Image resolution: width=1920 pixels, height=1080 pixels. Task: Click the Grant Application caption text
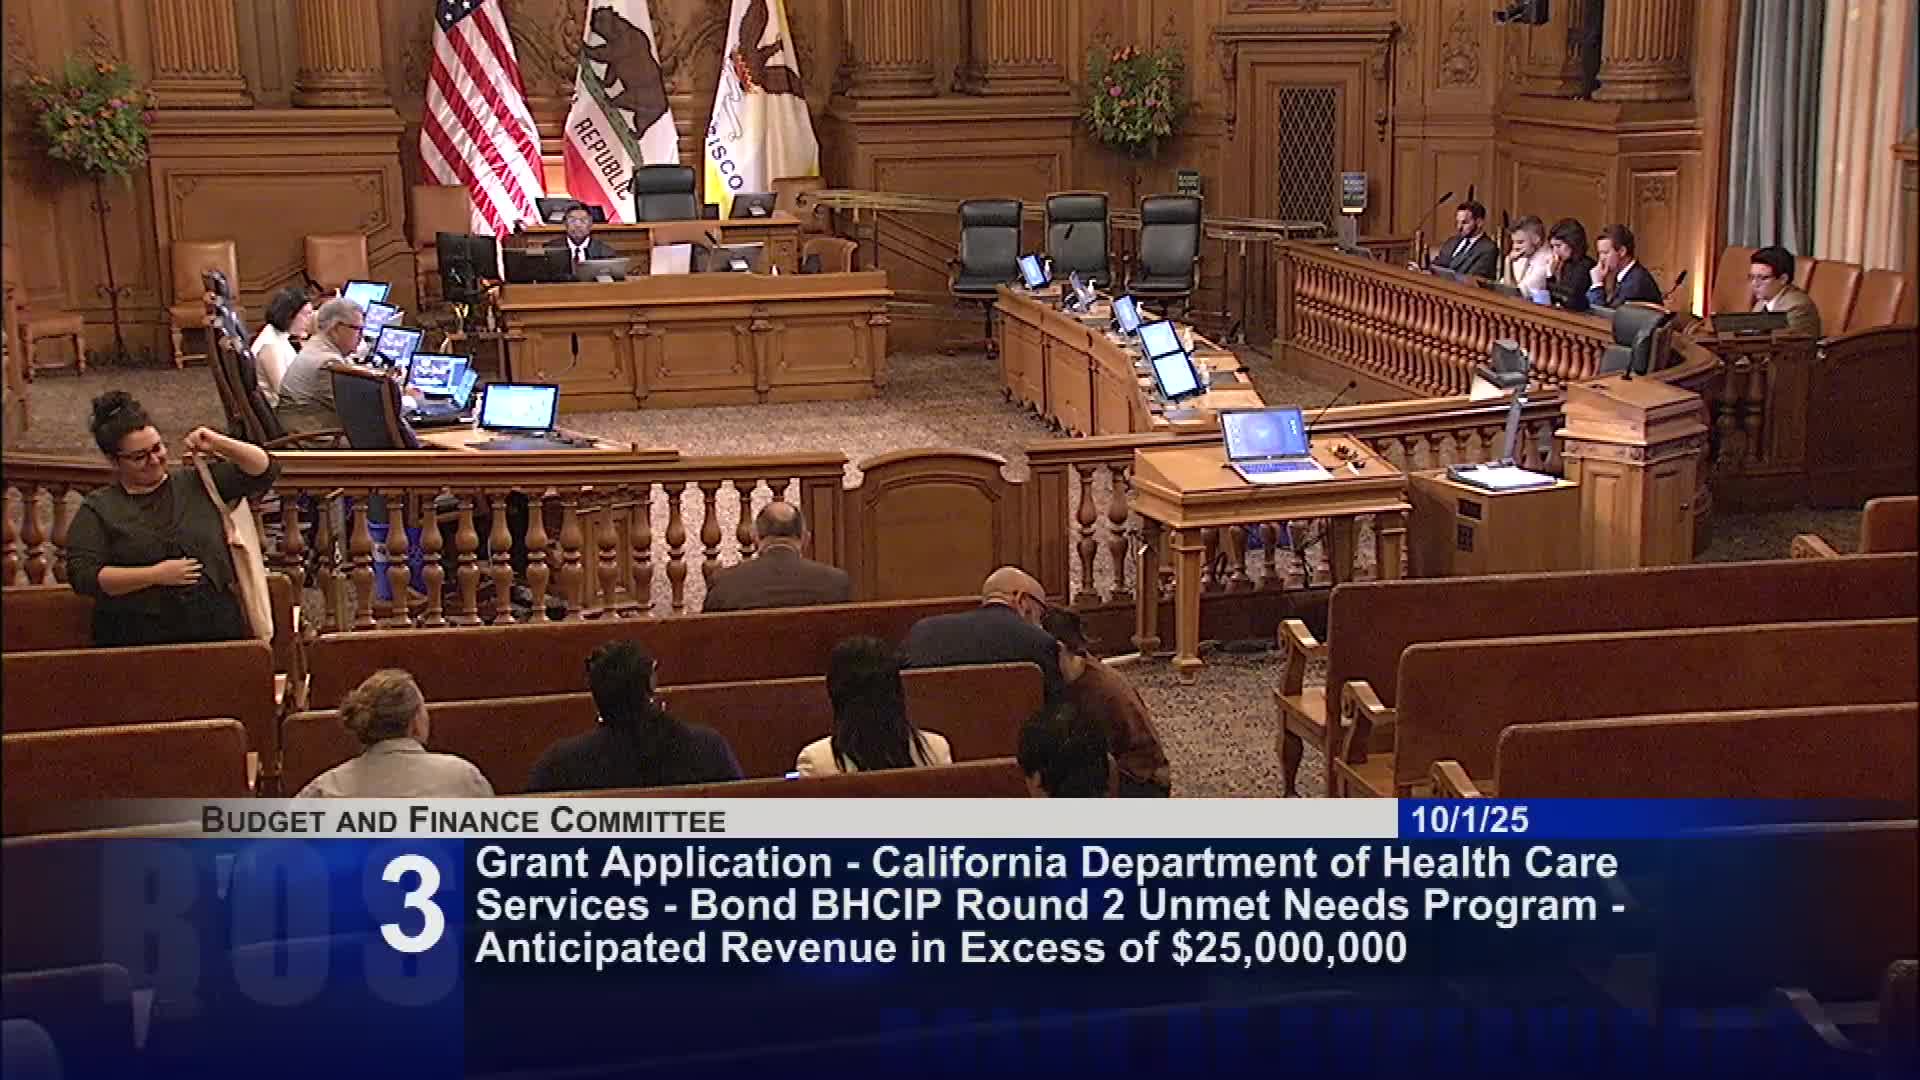pyautogui.click(x=653, y=862)
